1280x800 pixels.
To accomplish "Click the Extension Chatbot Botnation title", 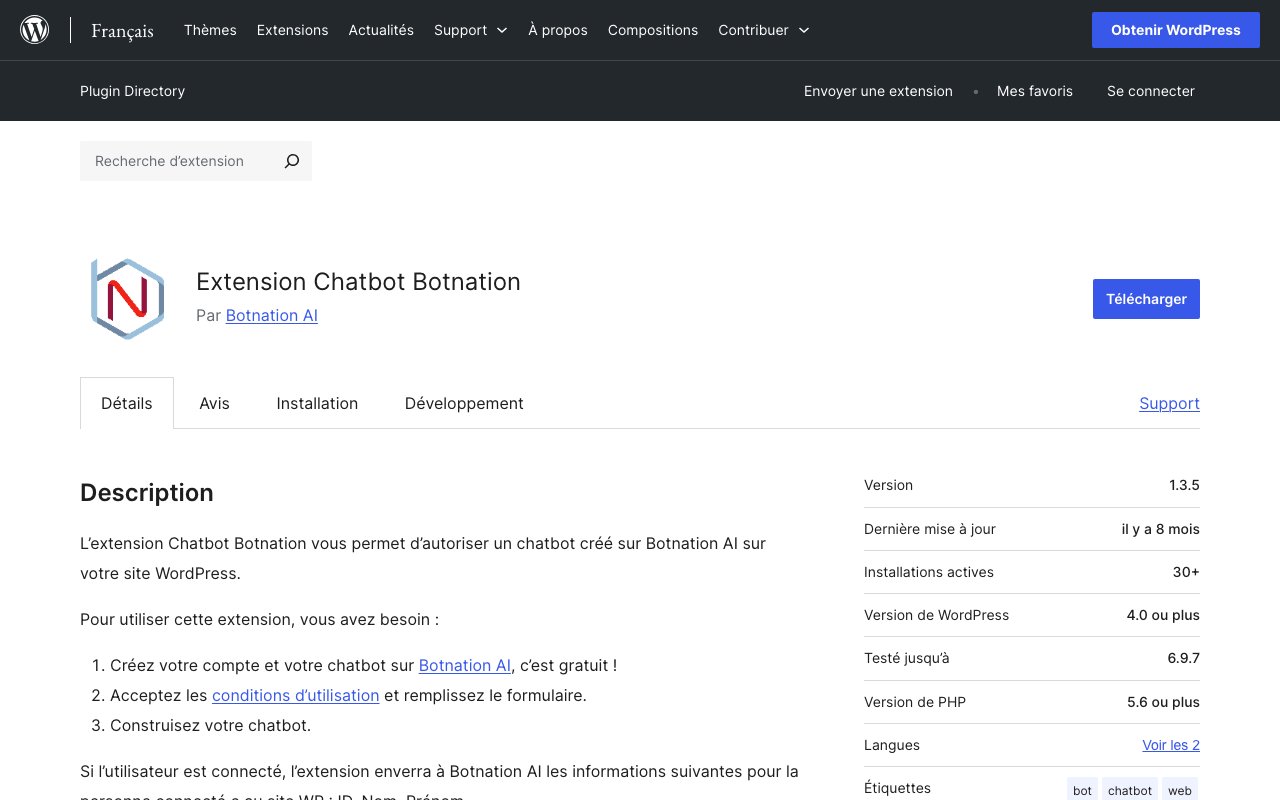I will [358, 282].
